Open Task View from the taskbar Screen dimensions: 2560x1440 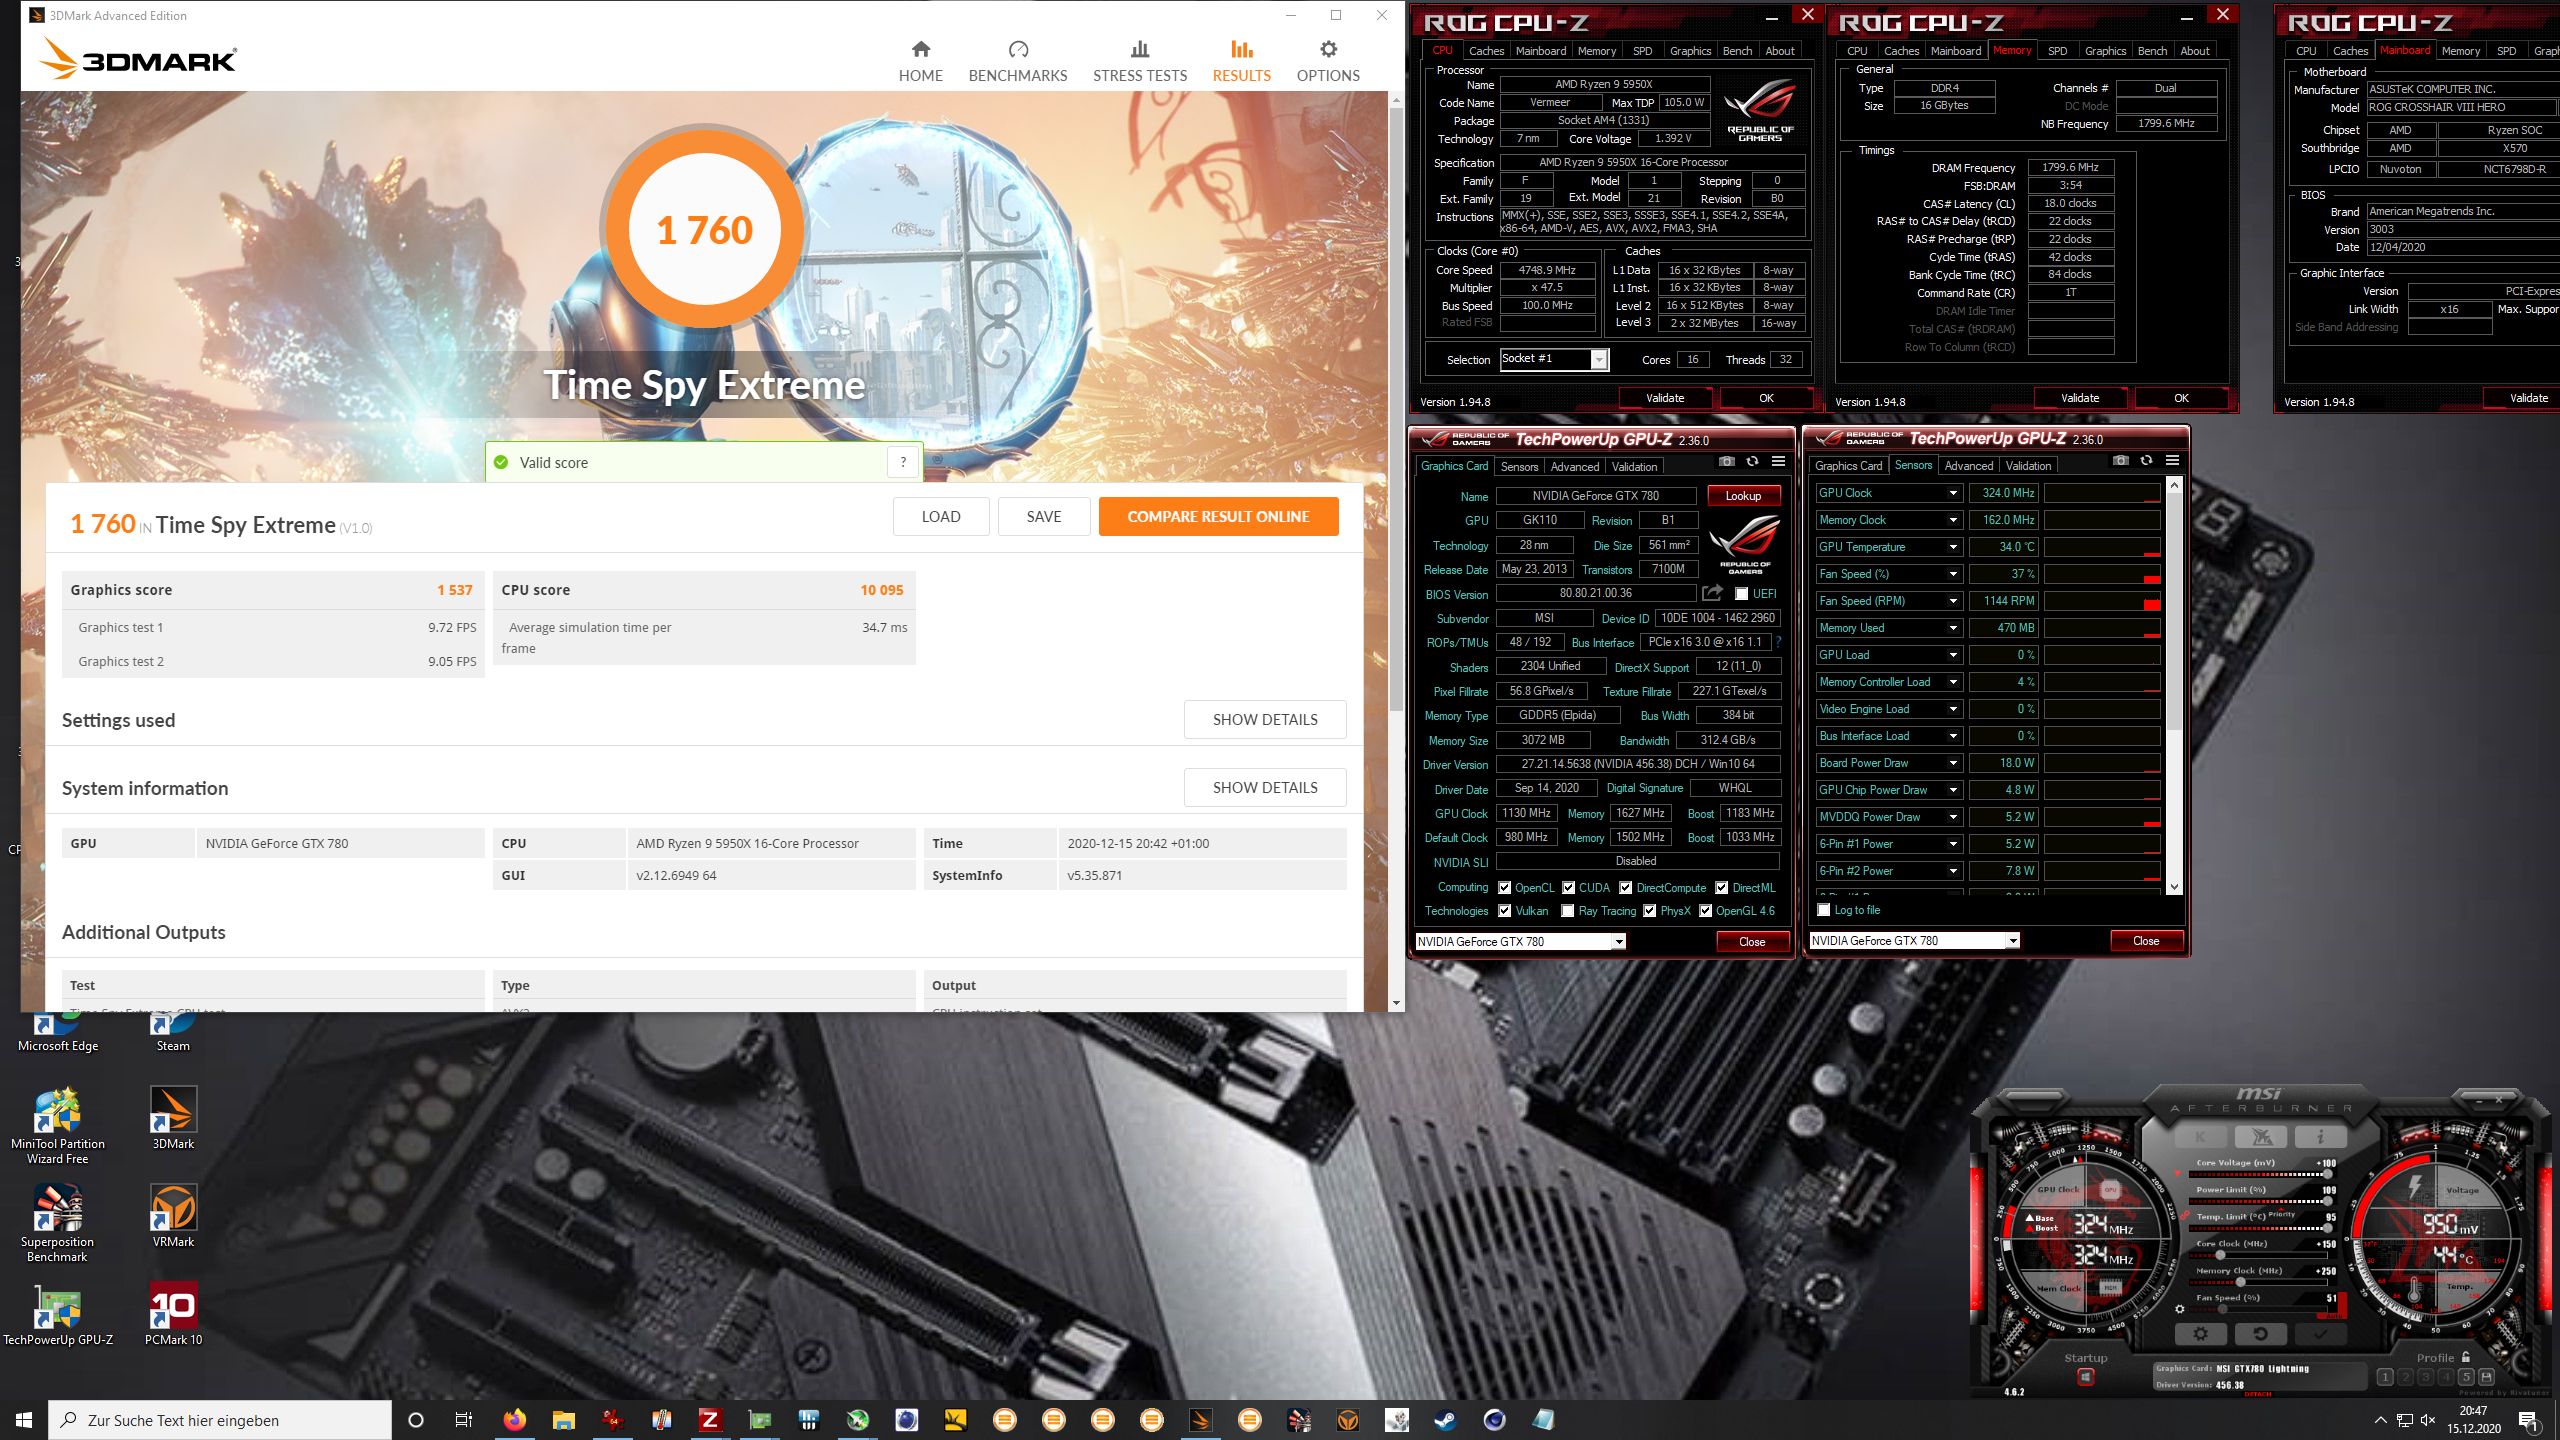pos(464,1419)
